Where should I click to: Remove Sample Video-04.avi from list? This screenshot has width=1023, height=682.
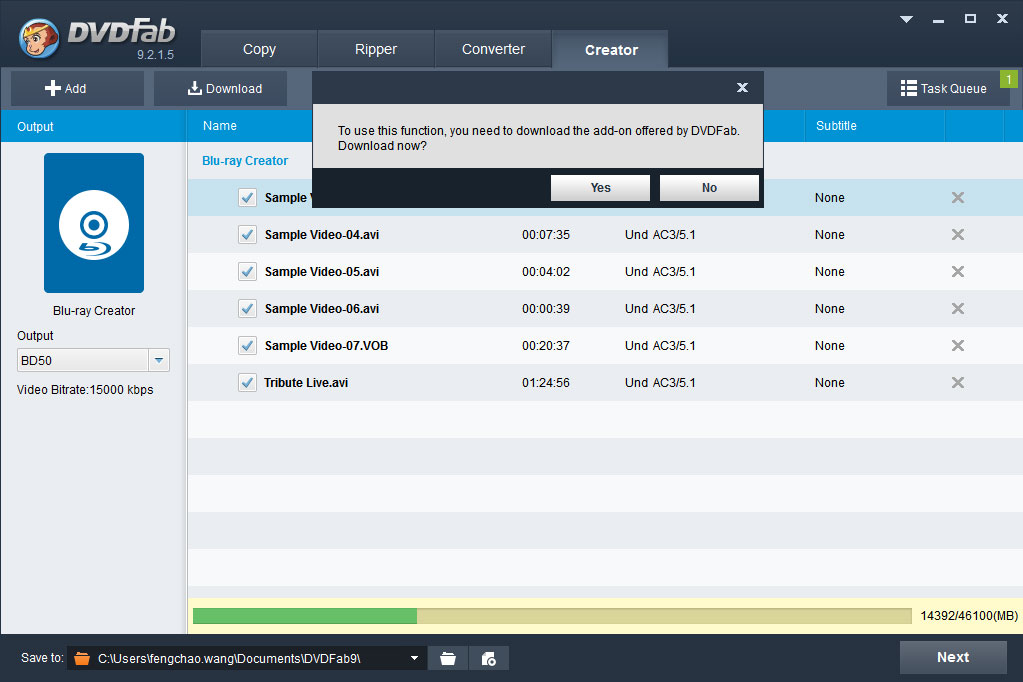point(957,234)
